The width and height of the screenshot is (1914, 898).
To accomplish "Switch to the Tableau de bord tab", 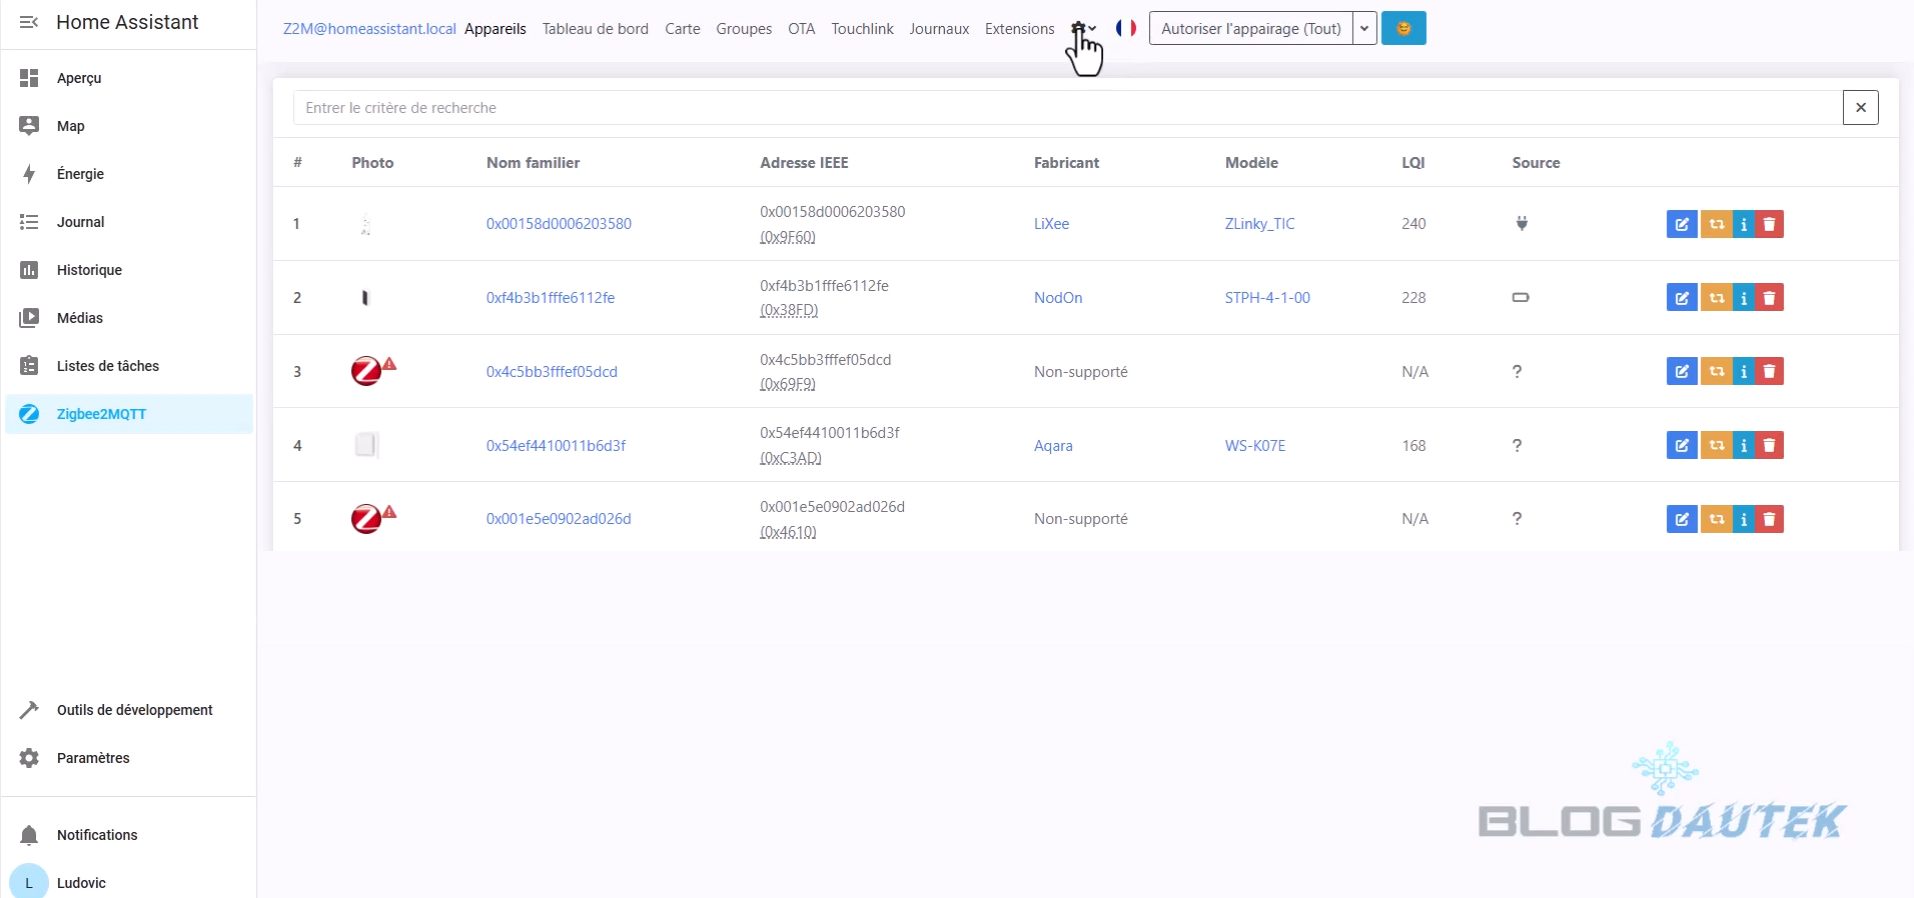I will pos(595,29).
